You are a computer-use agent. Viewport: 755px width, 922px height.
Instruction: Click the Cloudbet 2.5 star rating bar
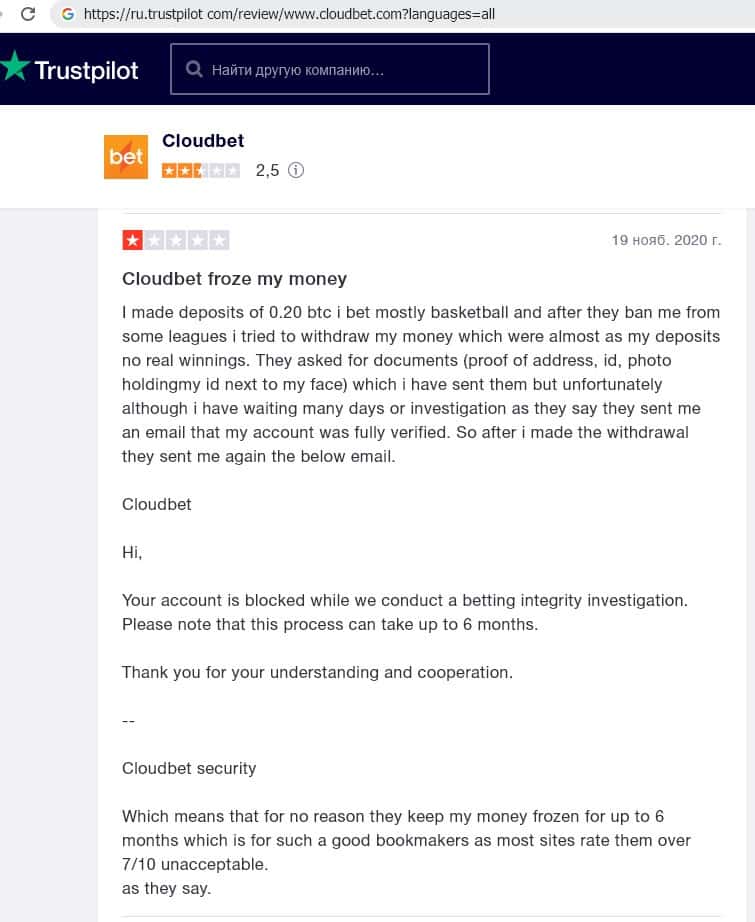click(201, 171)
